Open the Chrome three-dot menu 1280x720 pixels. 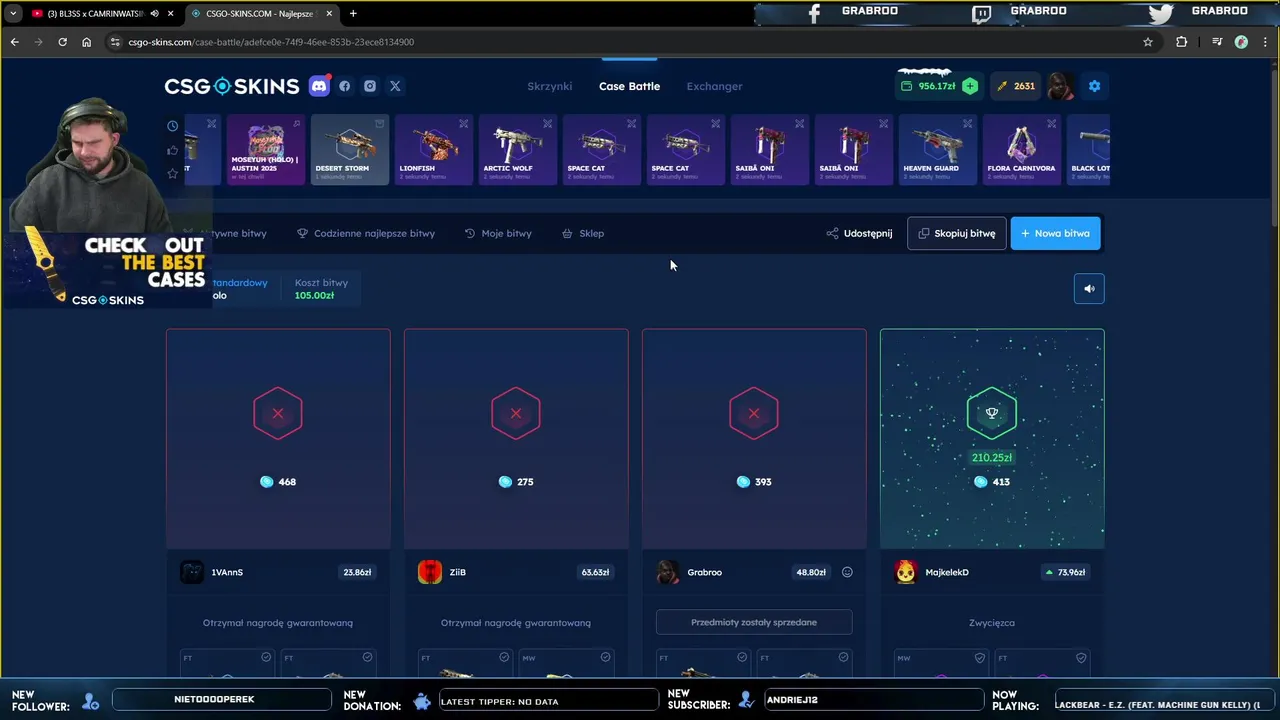point(1265,42)
